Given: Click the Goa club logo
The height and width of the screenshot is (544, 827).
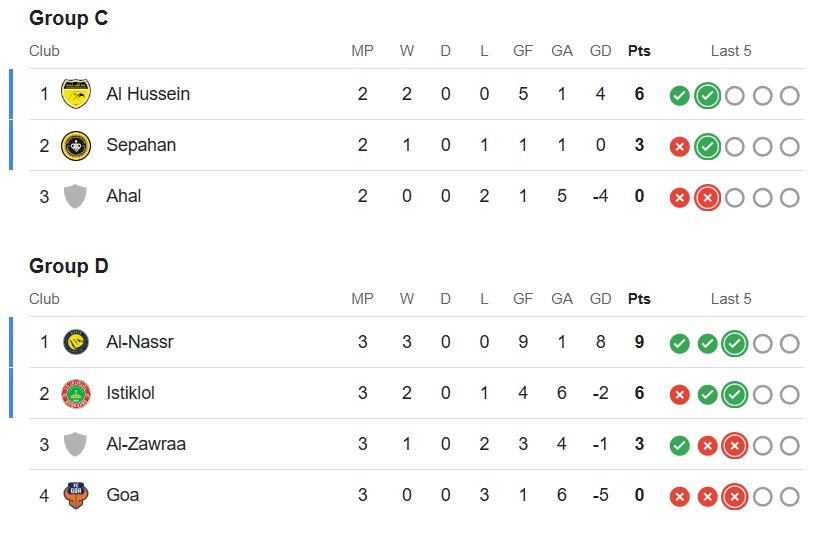Looking at the screenshot, I should [76, 495].
